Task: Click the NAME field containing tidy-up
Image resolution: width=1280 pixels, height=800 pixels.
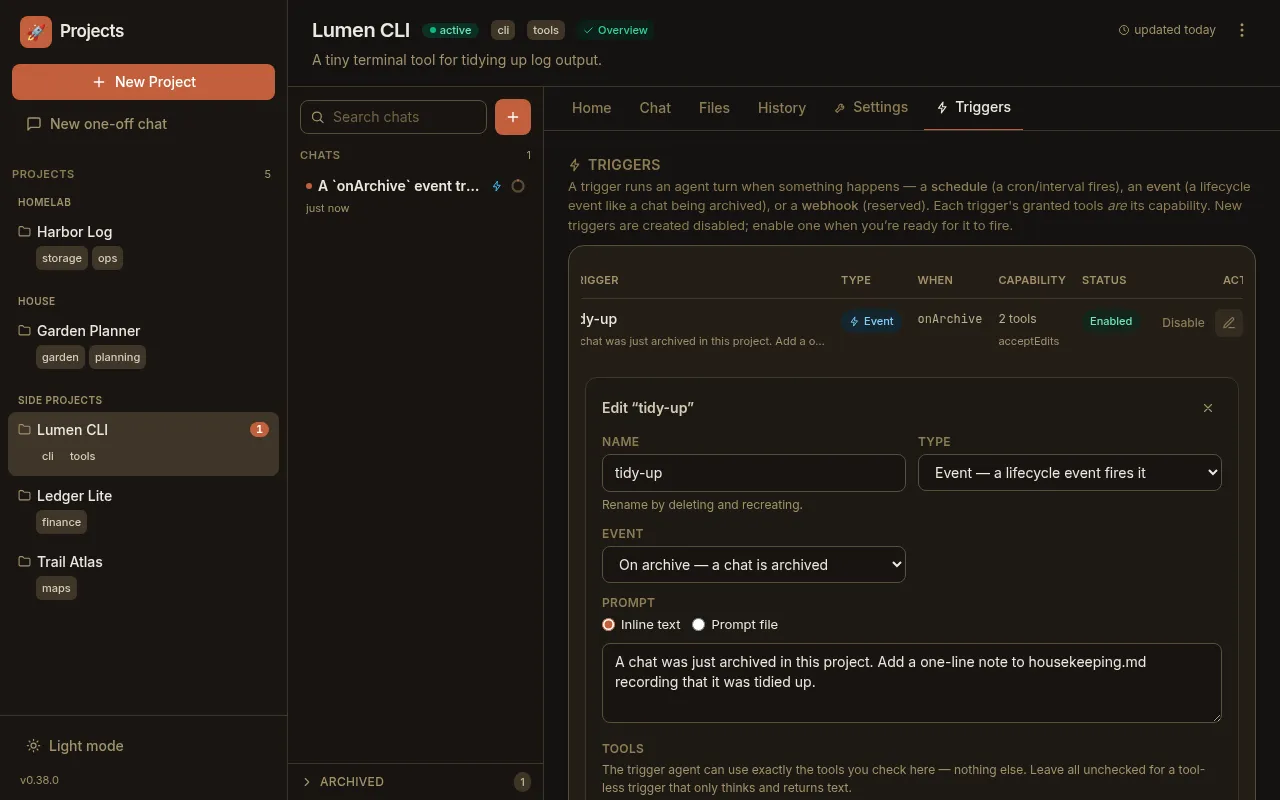Action: click(x=754, y=473)
